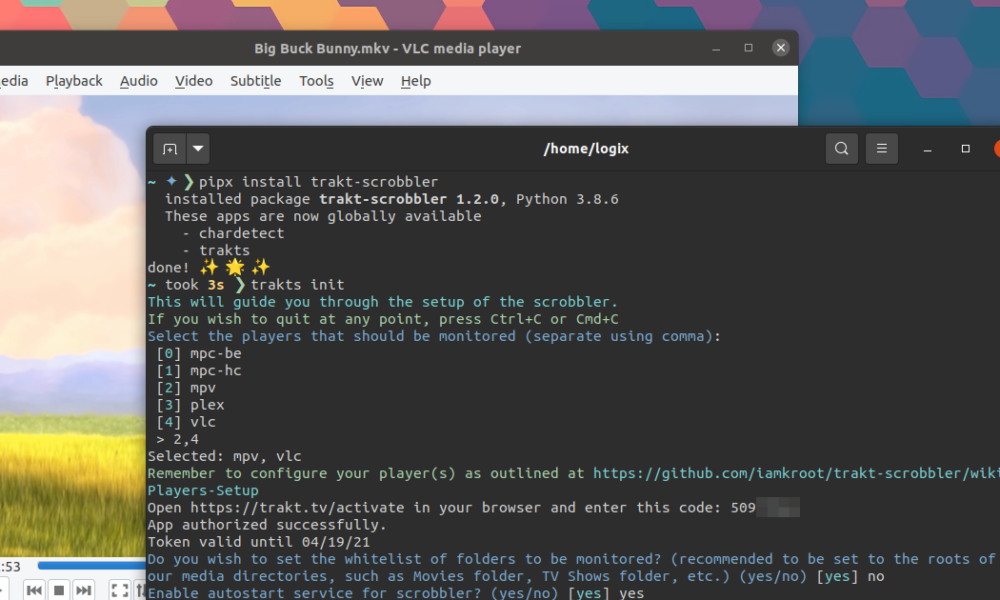Click the 'Selected: mpv, vlc' line
Screen dimensions: 1000x600
point(224,457)
